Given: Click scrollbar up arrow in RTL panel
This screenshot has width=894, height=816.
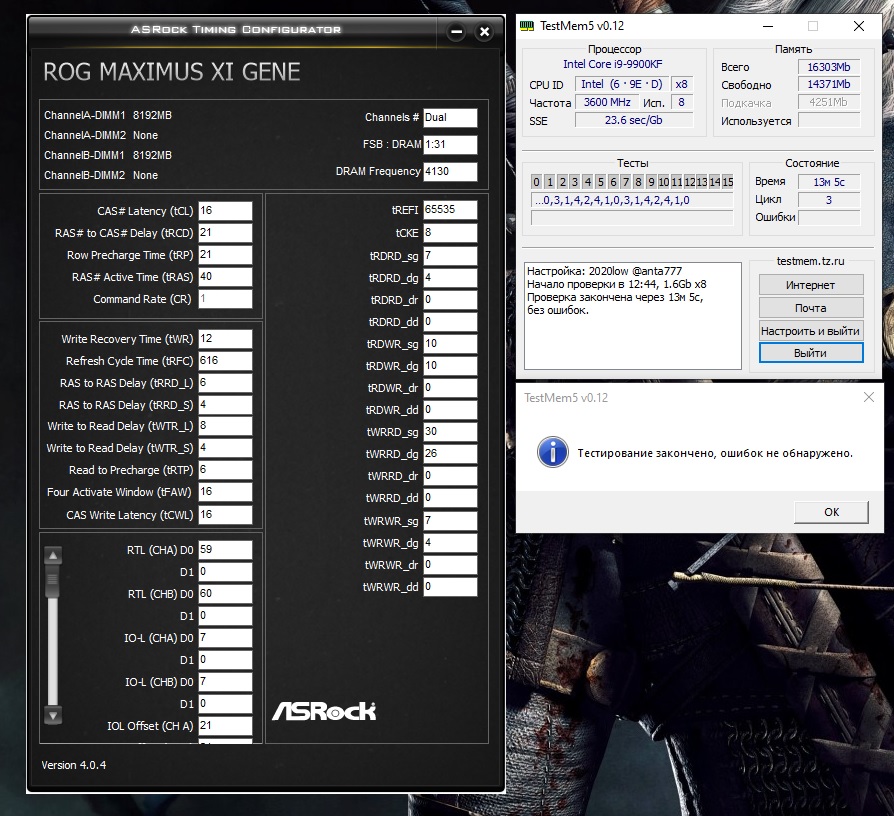Looking at the screenshot, I should point(53,555).
